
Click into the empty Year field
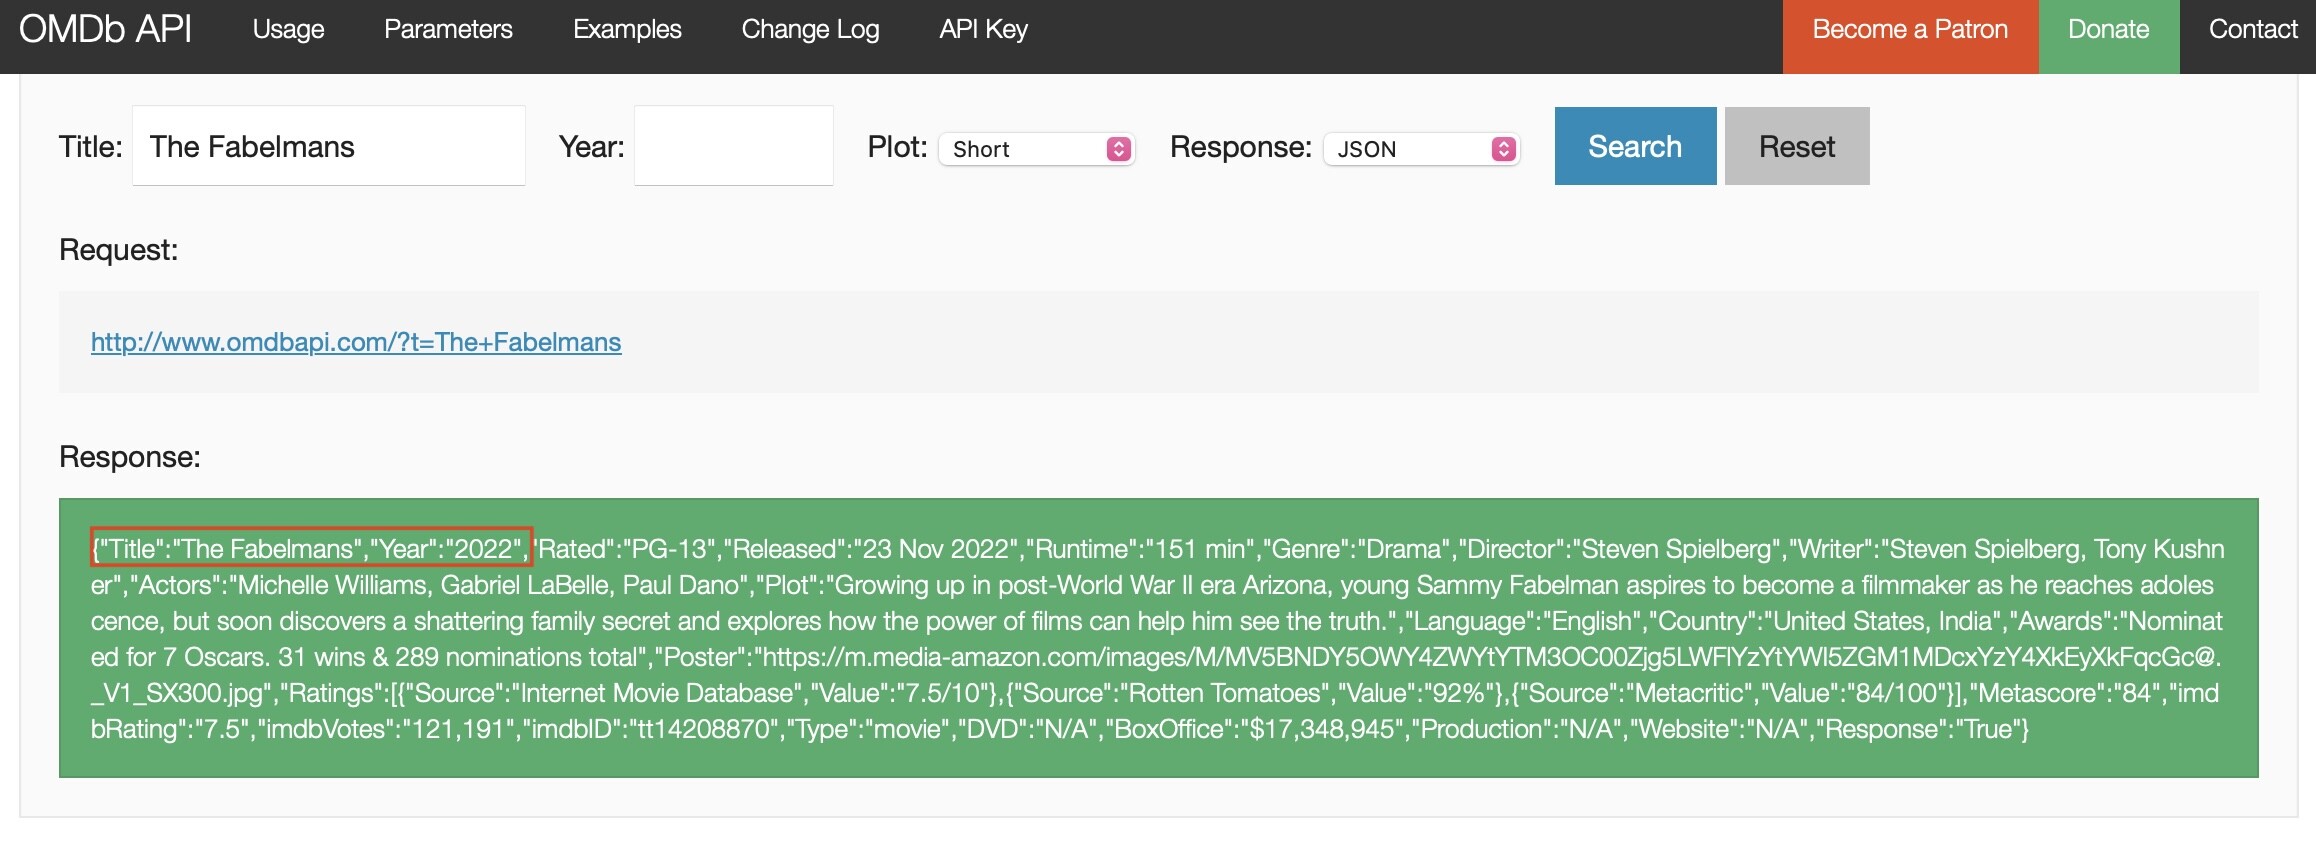pos(733,146)
